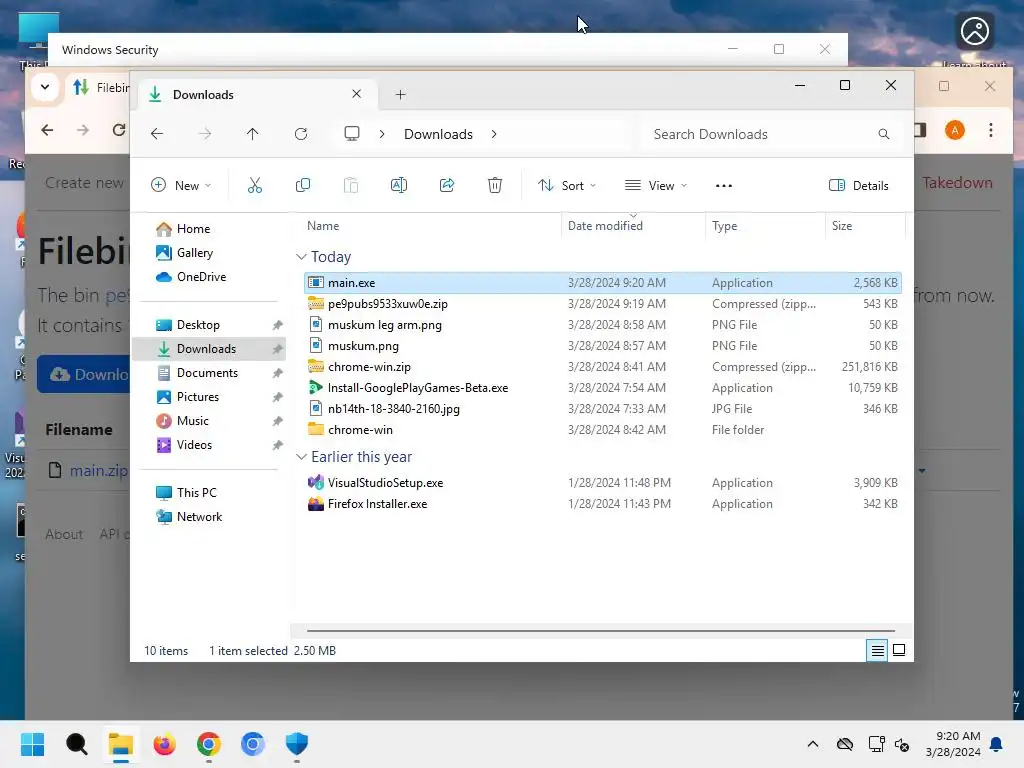Sort by the Name column header

pos(323,226)
